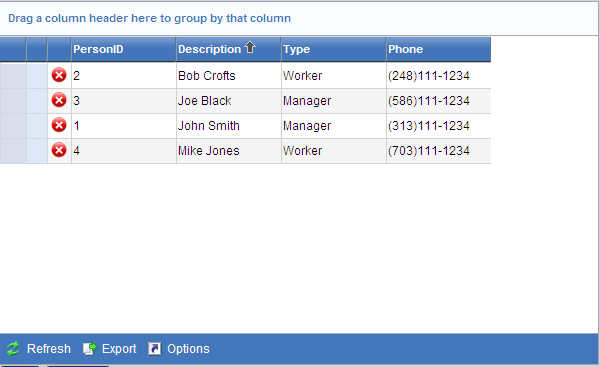This screenshot has width=600, height=367.
Task: Toggle sort arrow on Description column
Action: 250,47
